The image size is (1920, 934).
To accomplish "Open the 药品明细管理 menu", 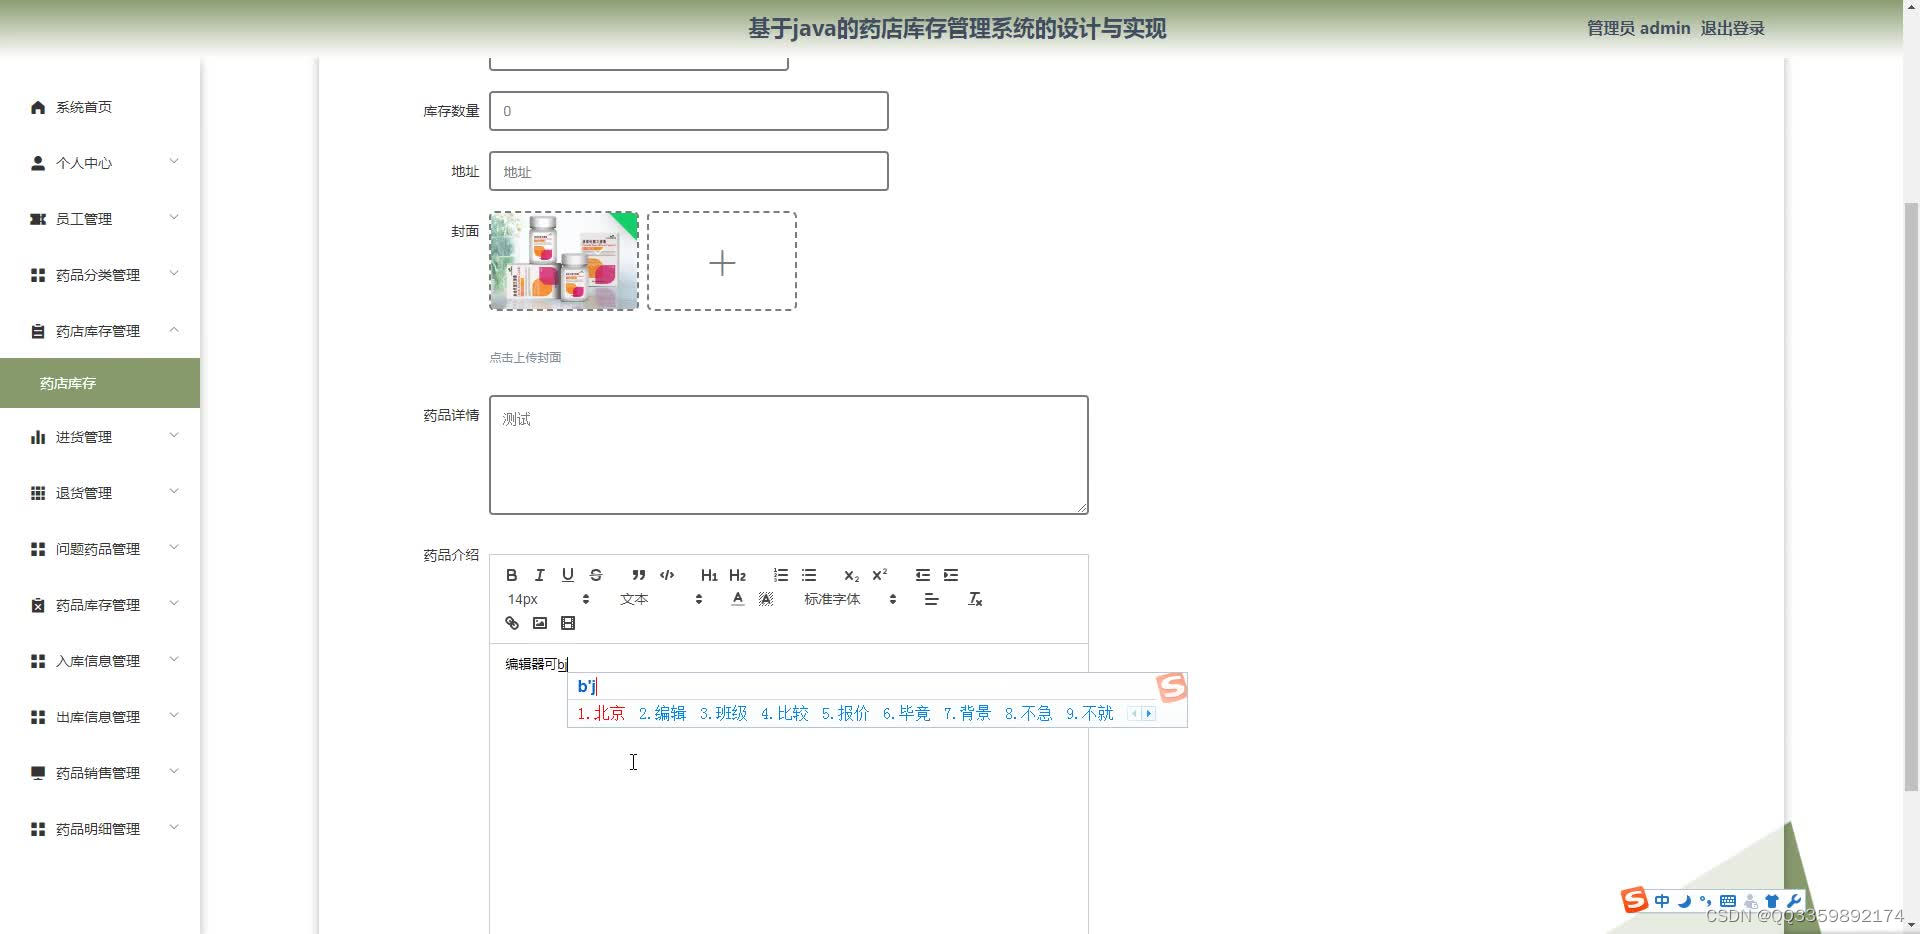I will pos(100,829).
